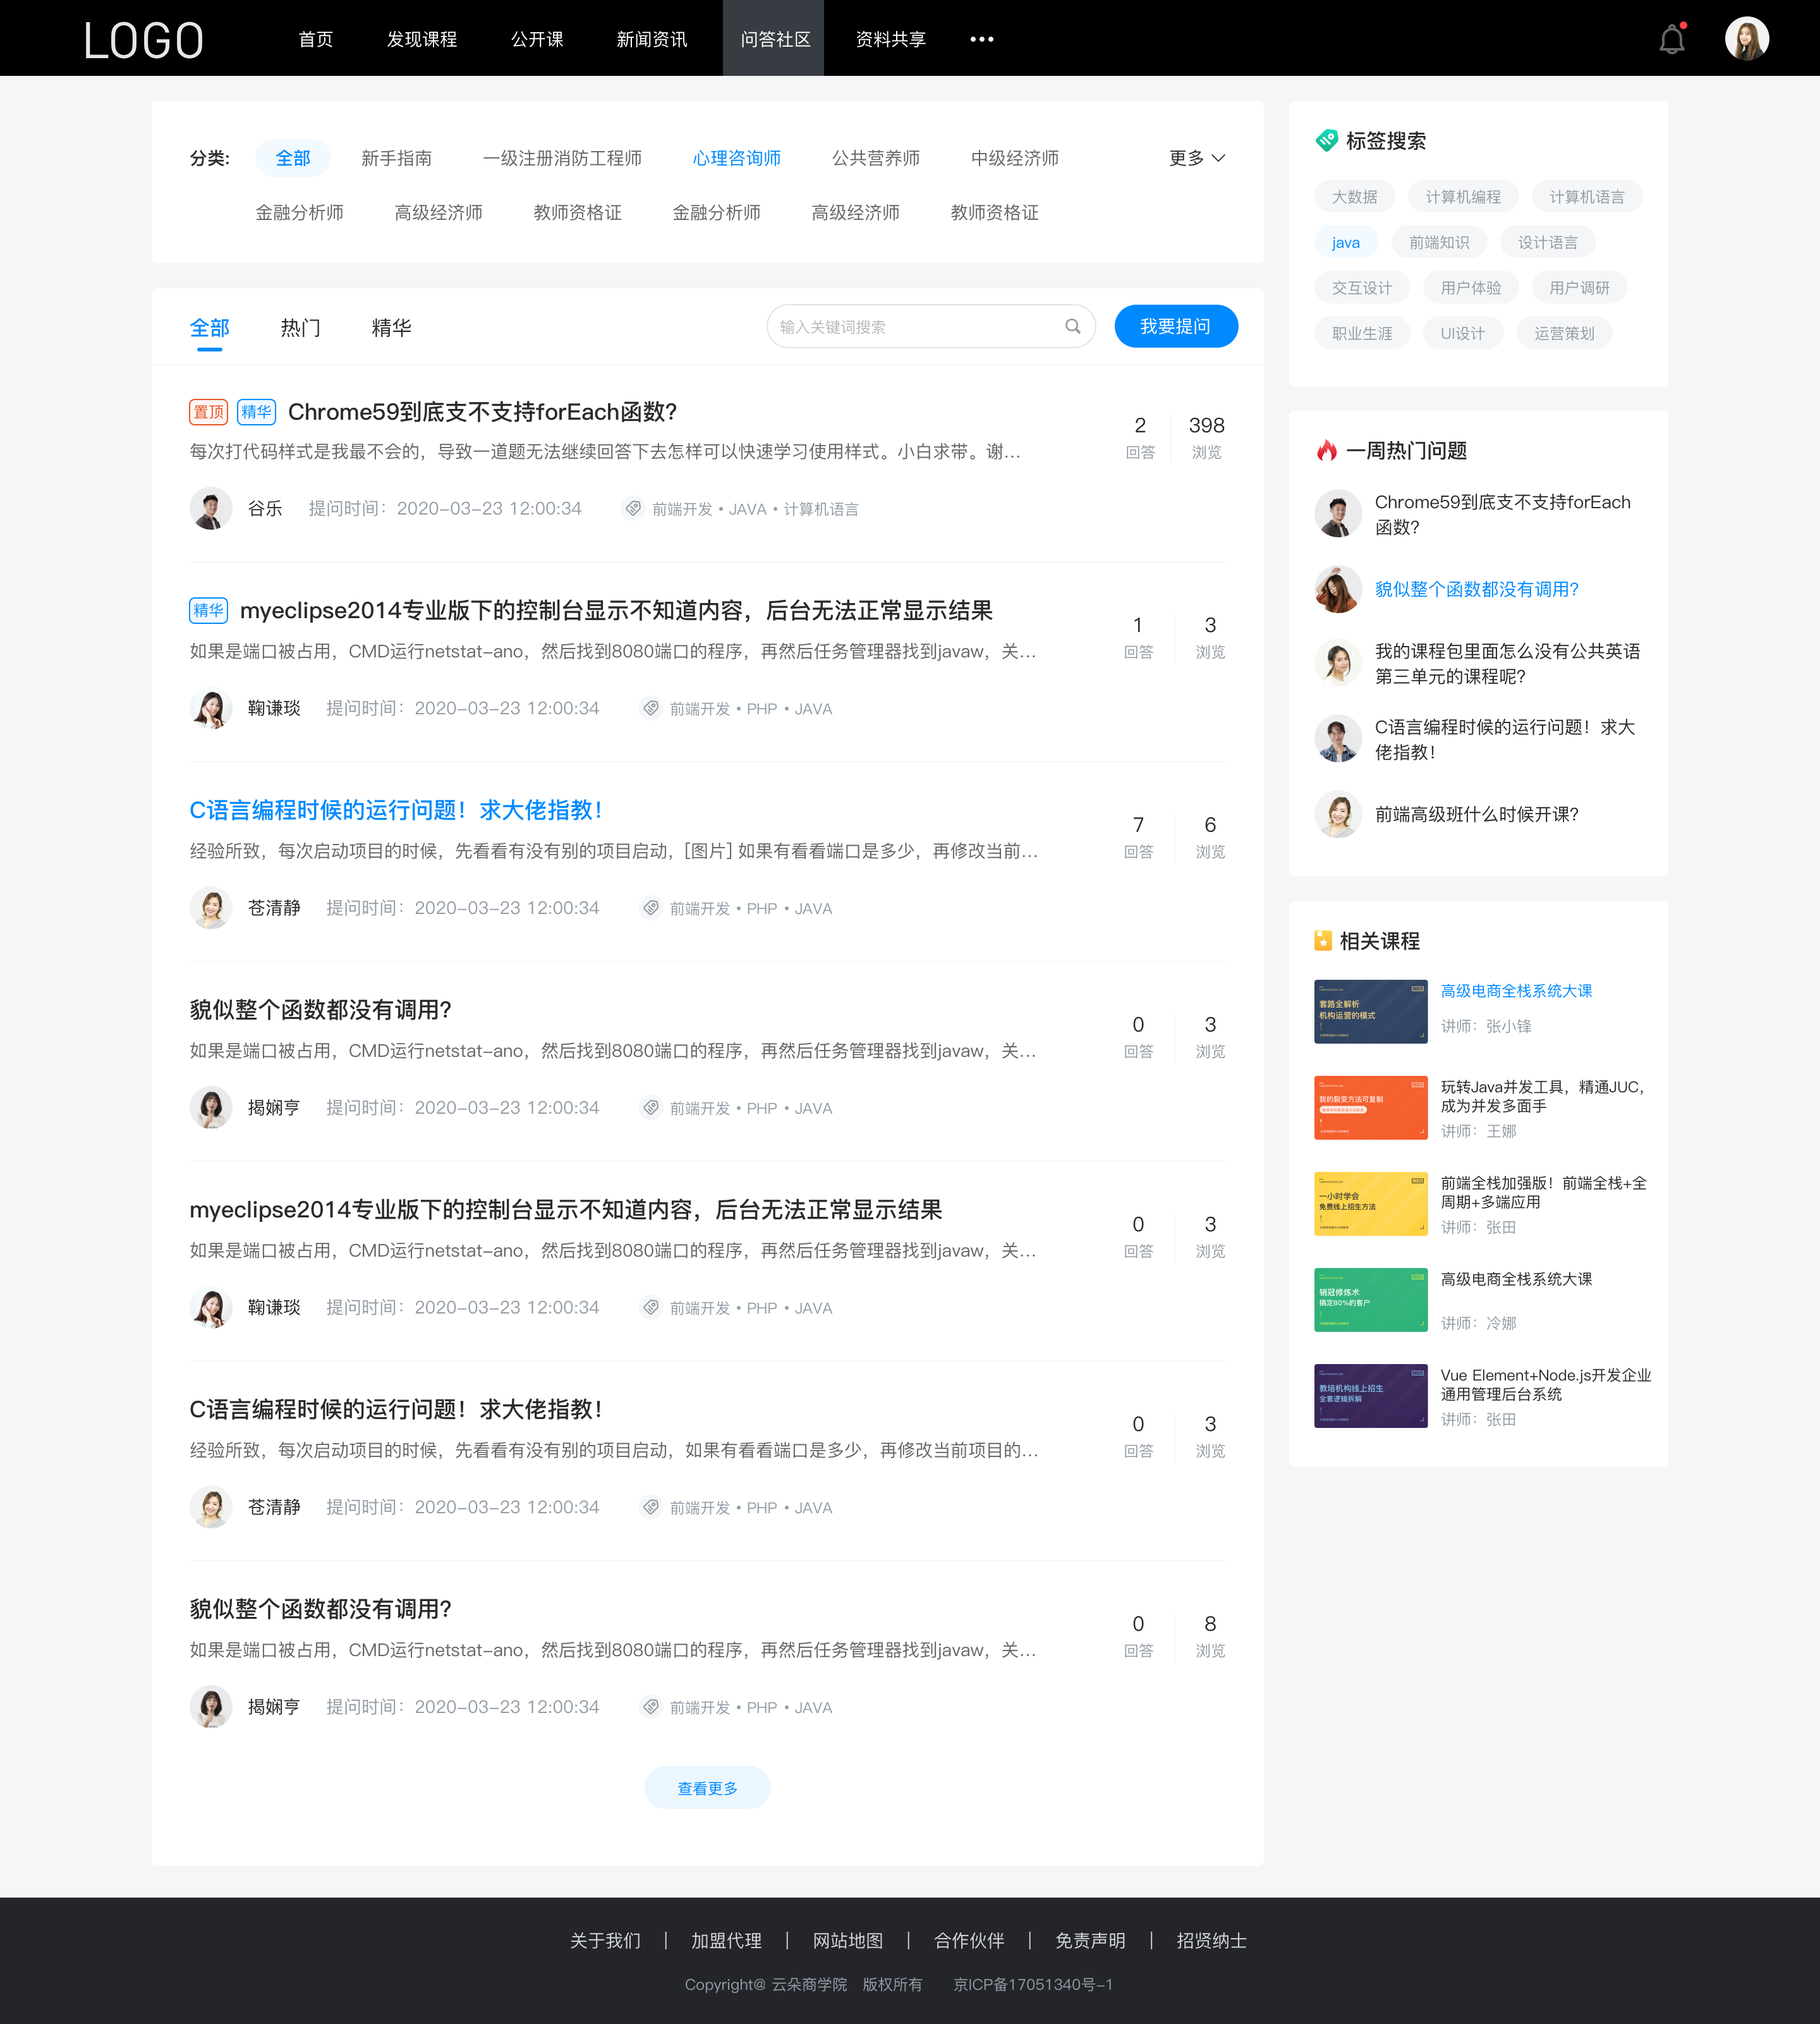Click the search magnifier icon in searchbar
Image resolution: width=1820 pixels, height=2024 pixels.
click(1075, 327)
